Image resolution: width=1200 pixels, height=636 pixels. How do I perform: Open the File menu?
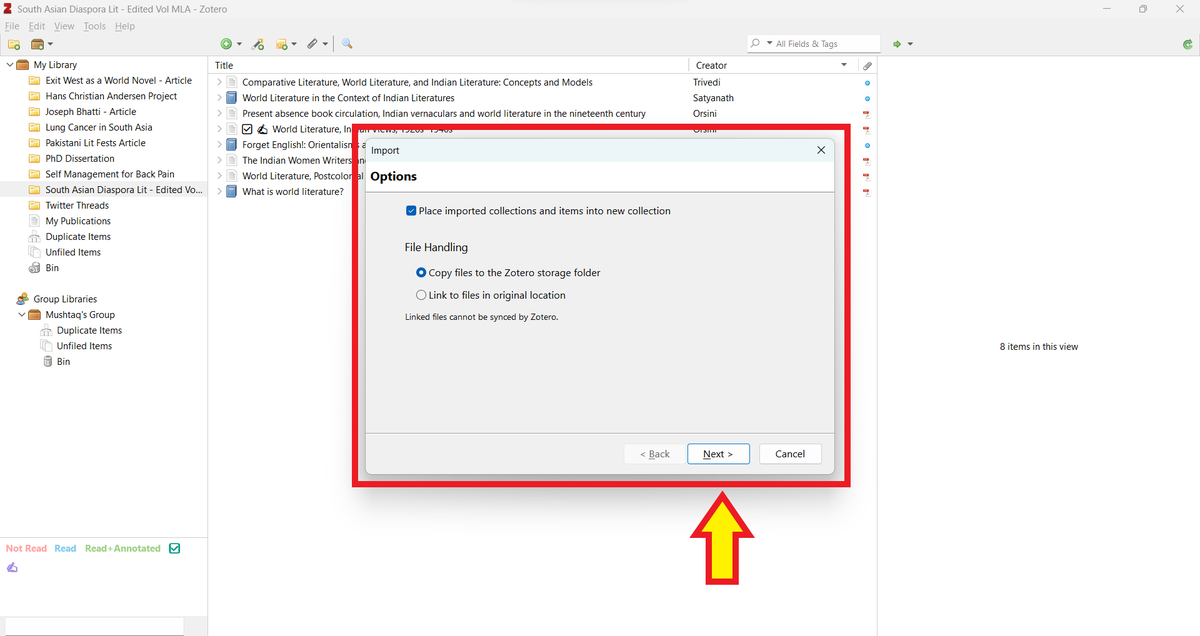(x=13, y=26)
